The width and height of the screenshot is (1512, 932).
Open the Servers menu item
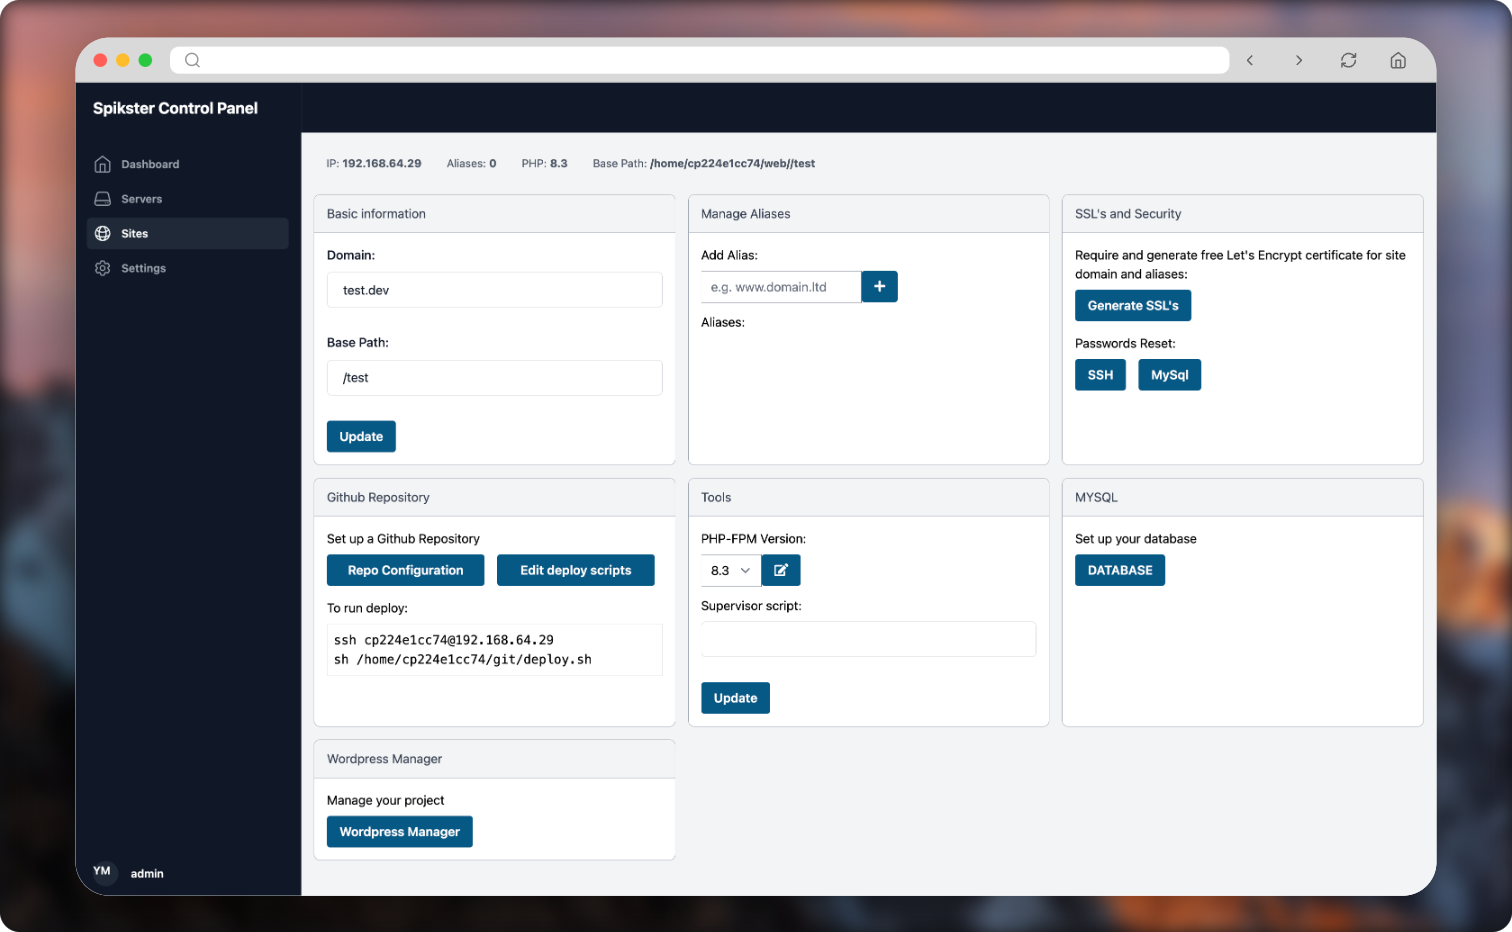(x=188, y=199)
